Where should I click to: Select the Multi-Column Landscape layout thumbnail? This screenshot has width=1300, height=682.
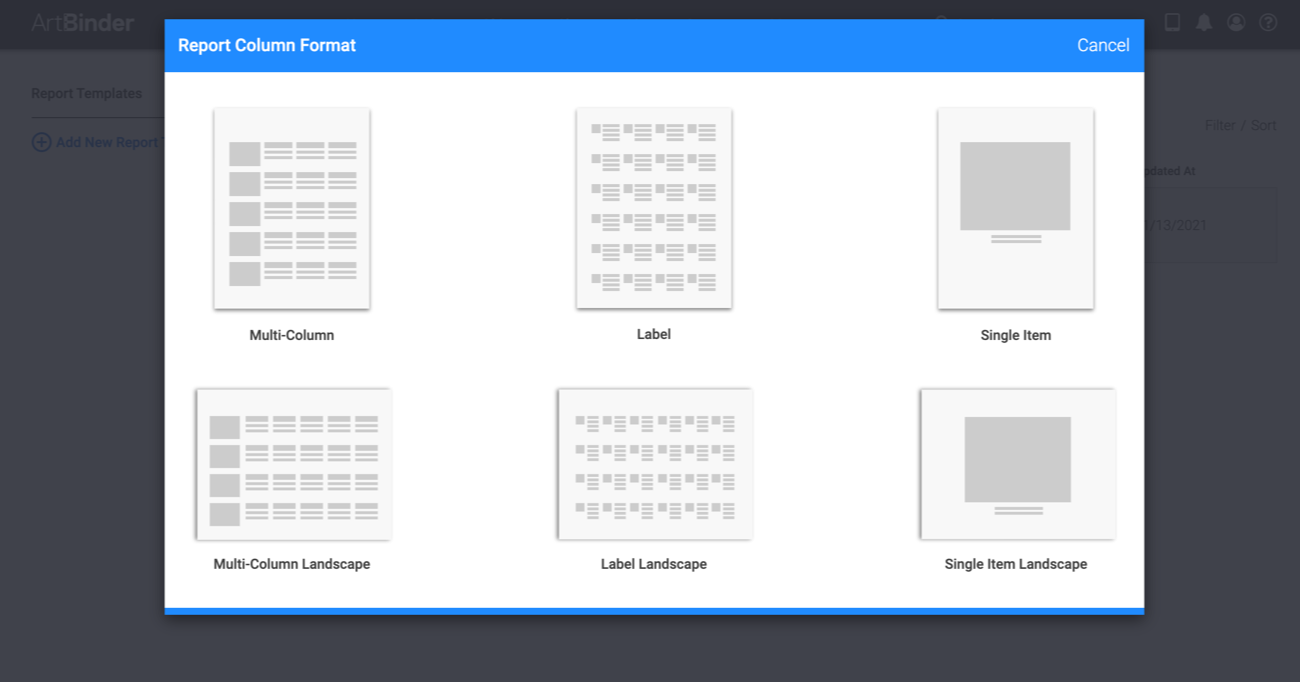pos(293,464)
